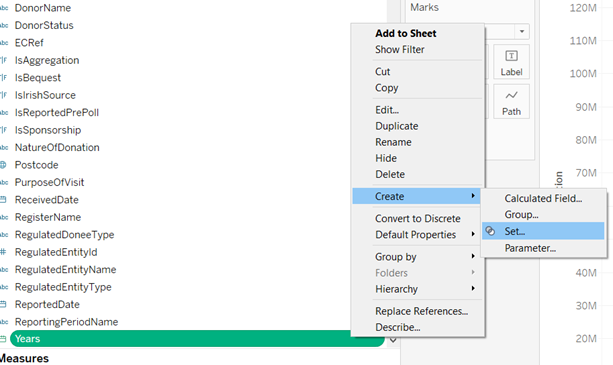Click the 120M axis label
Image resolution: width=613 pixels, height=365 pixels.
pos(583,8)
